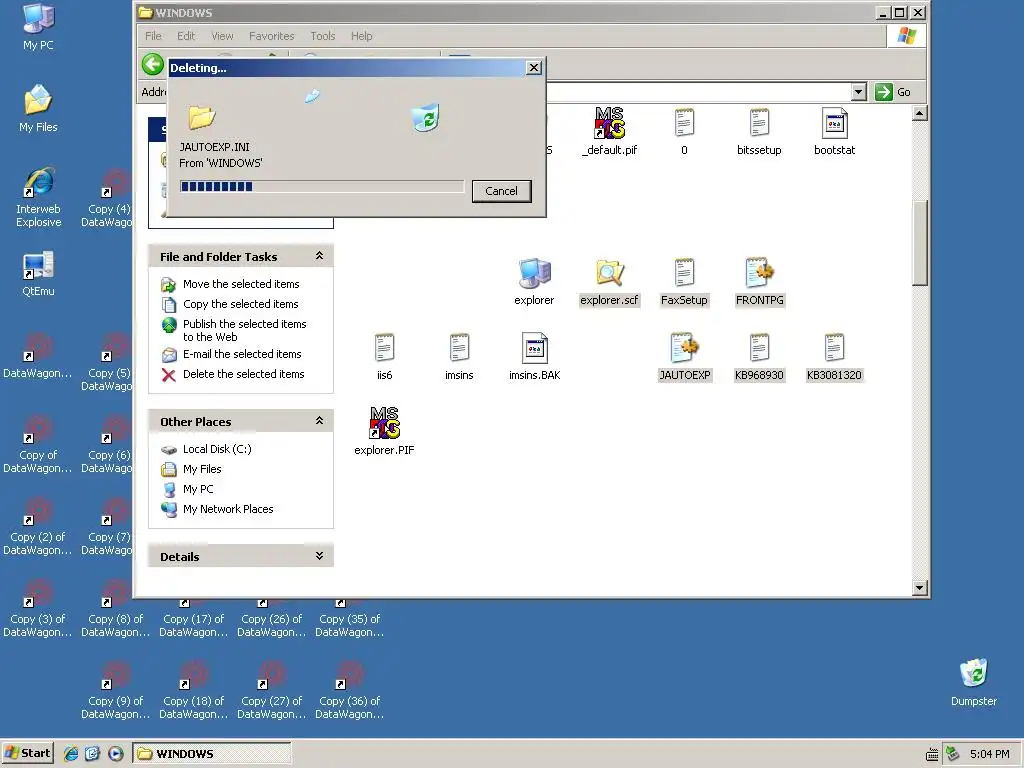Collapse the File and Folder Tasks panel
This screenshot has height=768, width=1024.
[319, 256]
